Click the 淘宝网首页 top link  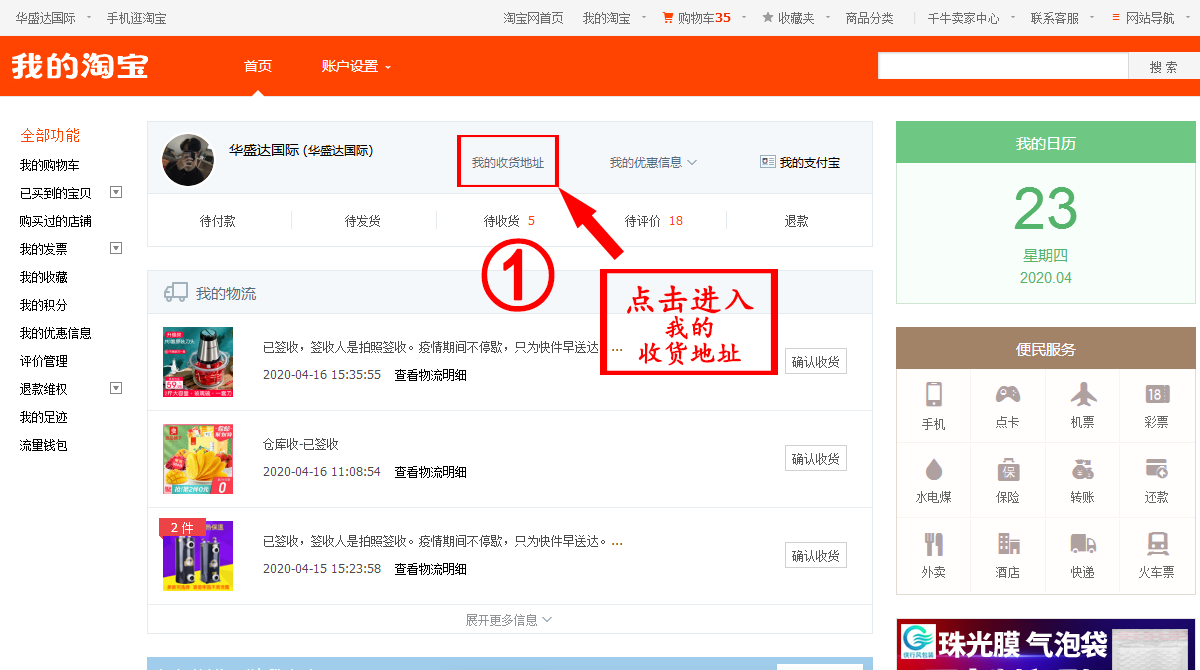tap(533, 18)
